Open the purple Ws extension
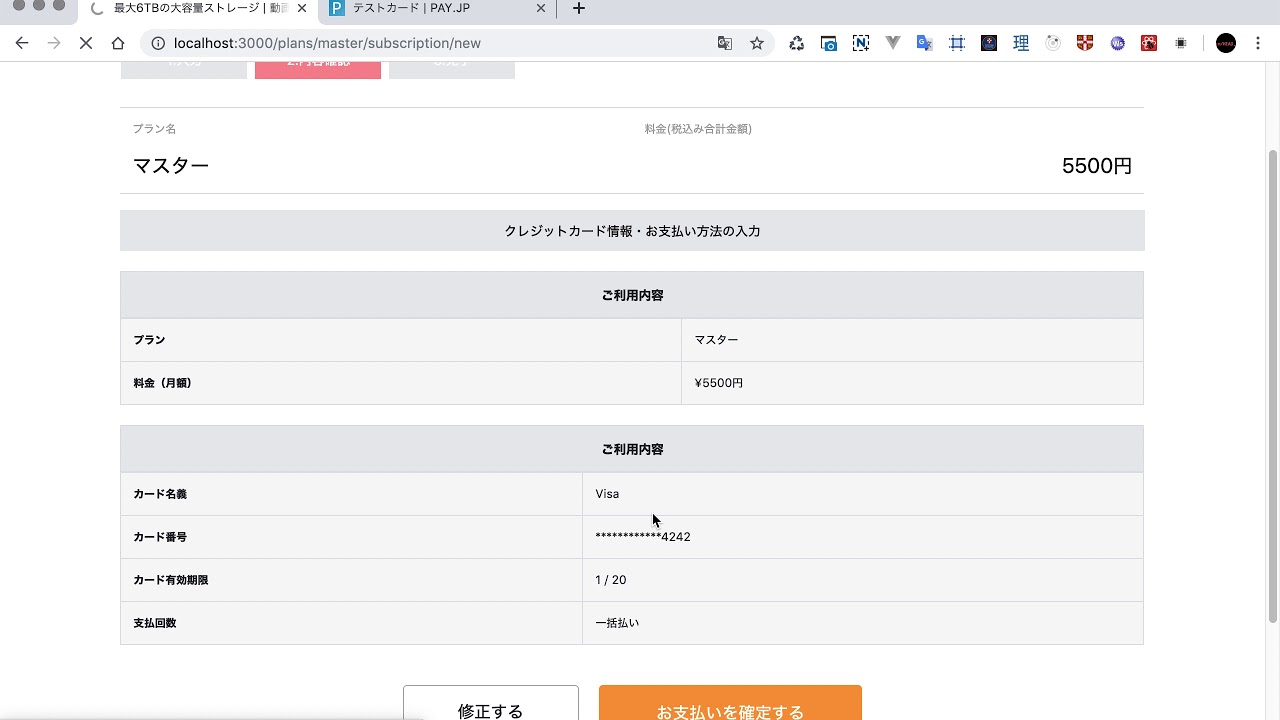 (x=1118, y=43)
